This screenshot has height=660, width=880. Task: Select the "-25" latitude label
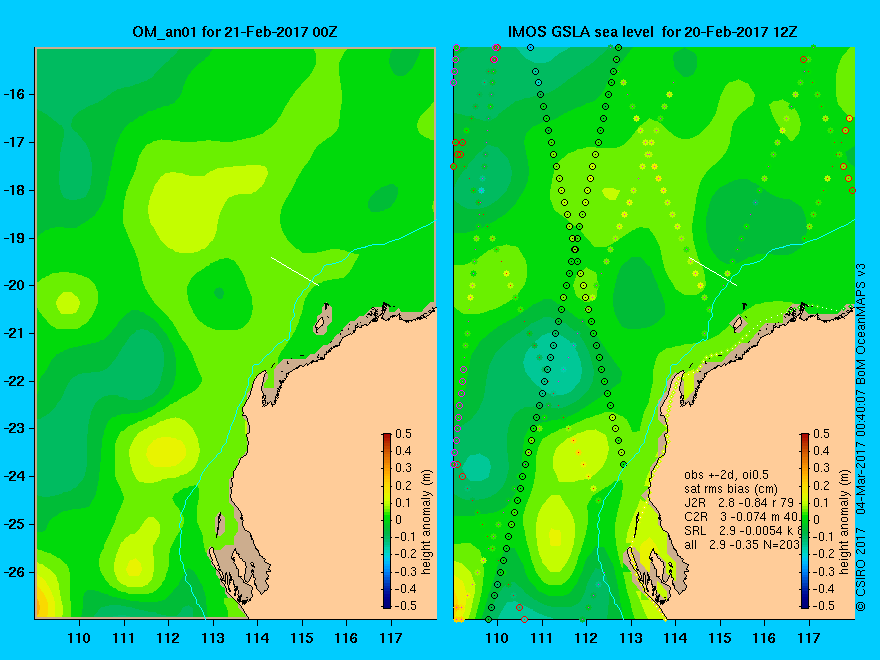[13, 524]
